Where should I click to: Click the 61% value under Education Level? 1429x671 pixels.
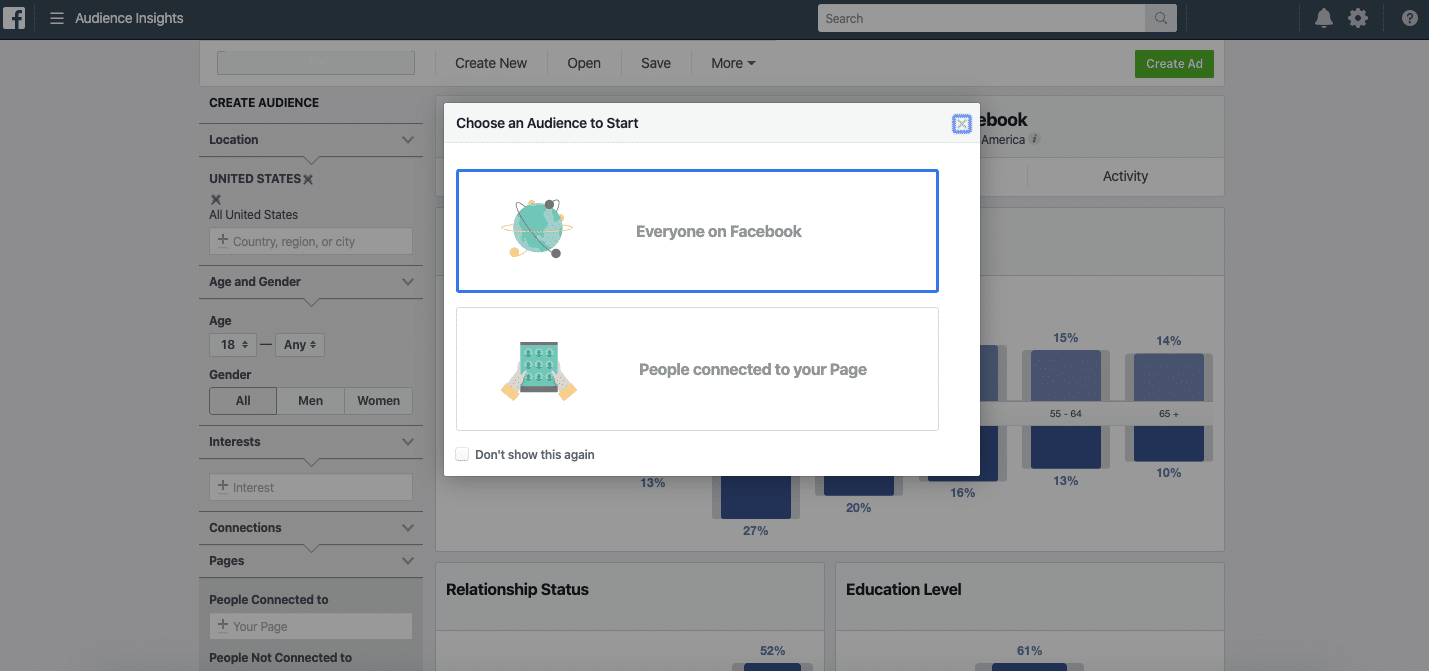pyautogui.click(x=1029, y=651)
